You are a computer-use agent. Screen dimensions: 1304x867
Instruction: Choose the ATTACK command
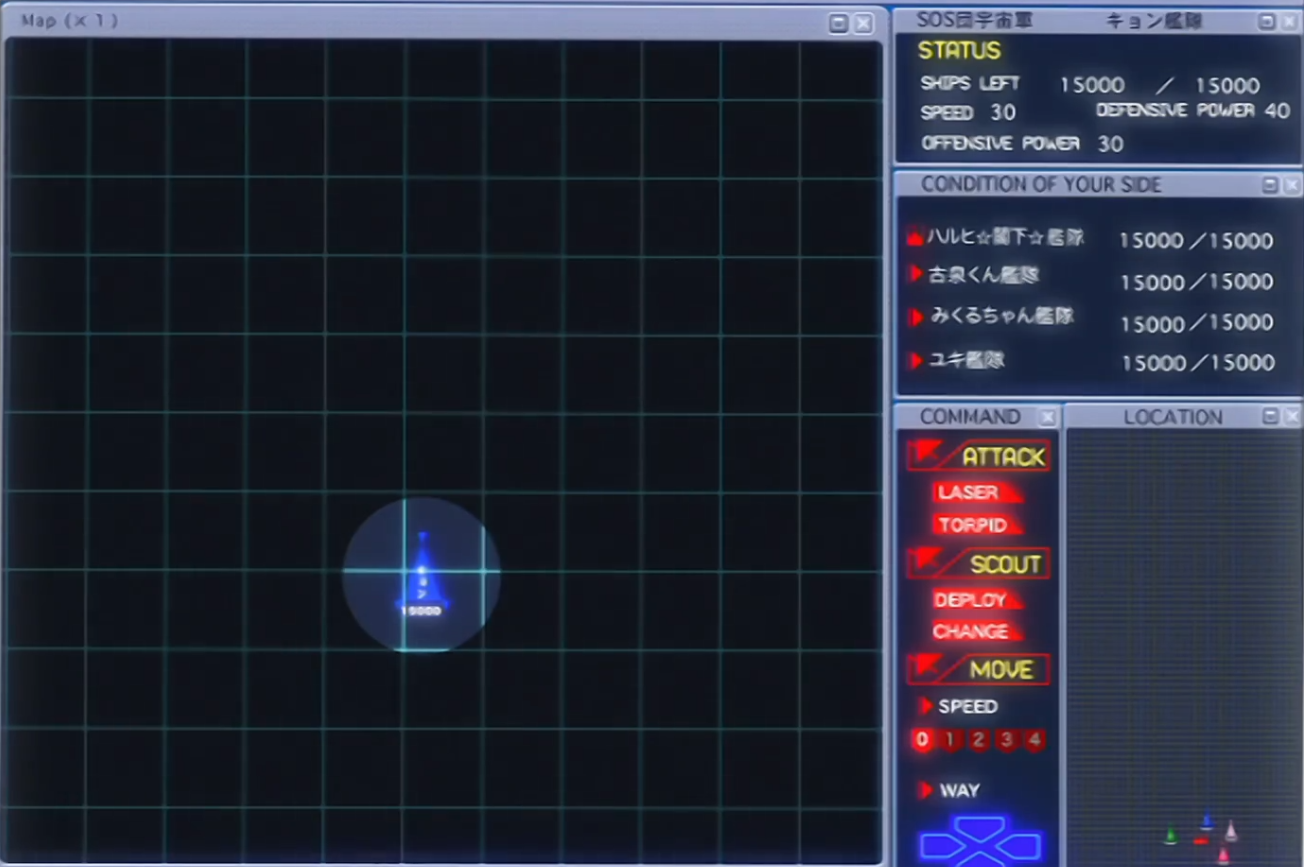[978, 455]
